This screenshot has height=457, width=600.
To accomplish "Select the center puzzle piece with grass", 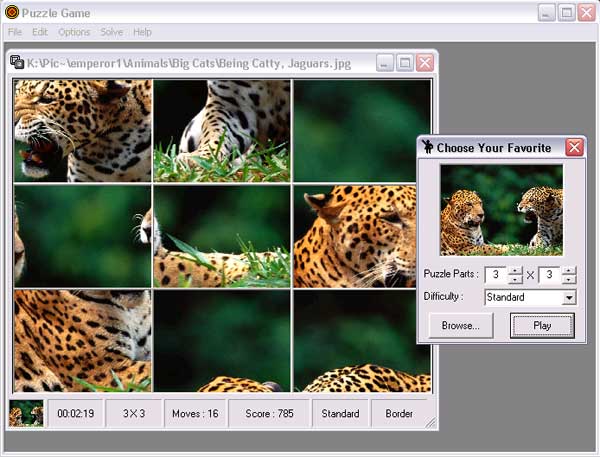I will click(222, 236).
